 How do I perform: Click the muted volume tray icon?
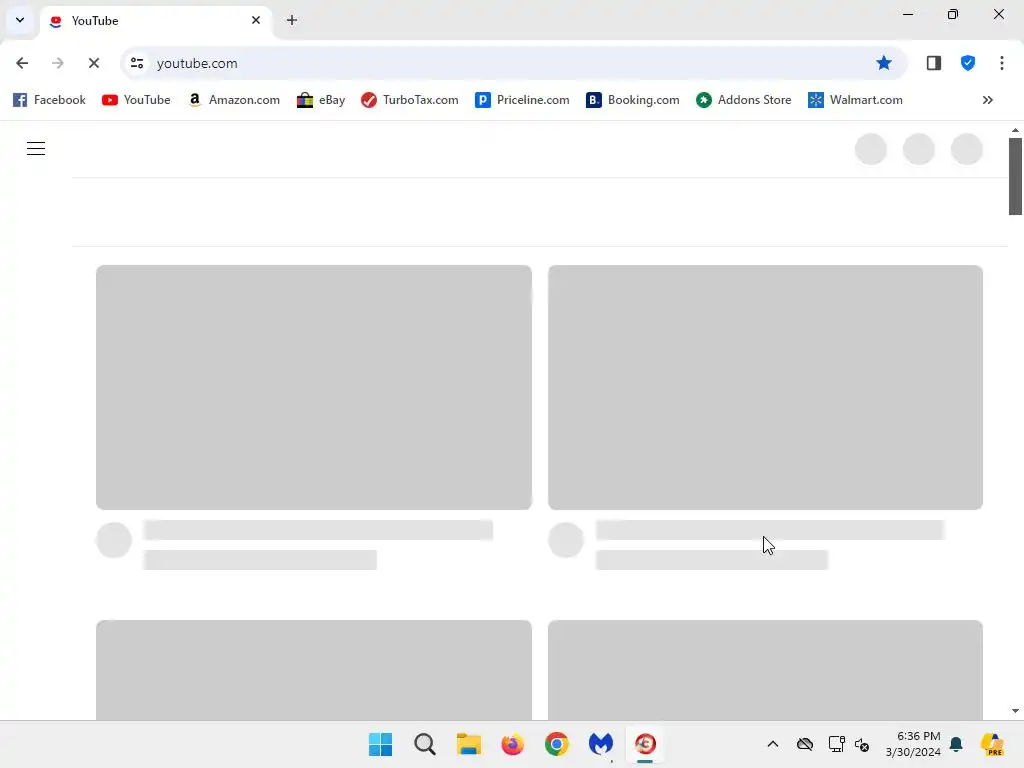[x=862, y=744]
